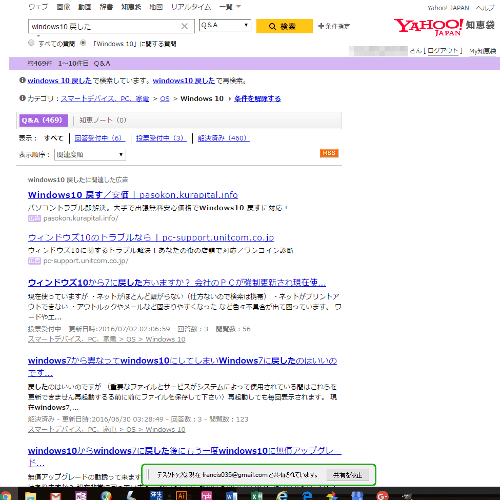Viewport: 500px width, 500px height.
Task: Launch Internet Explorer from the taskbar
Action: click(282, 495)
